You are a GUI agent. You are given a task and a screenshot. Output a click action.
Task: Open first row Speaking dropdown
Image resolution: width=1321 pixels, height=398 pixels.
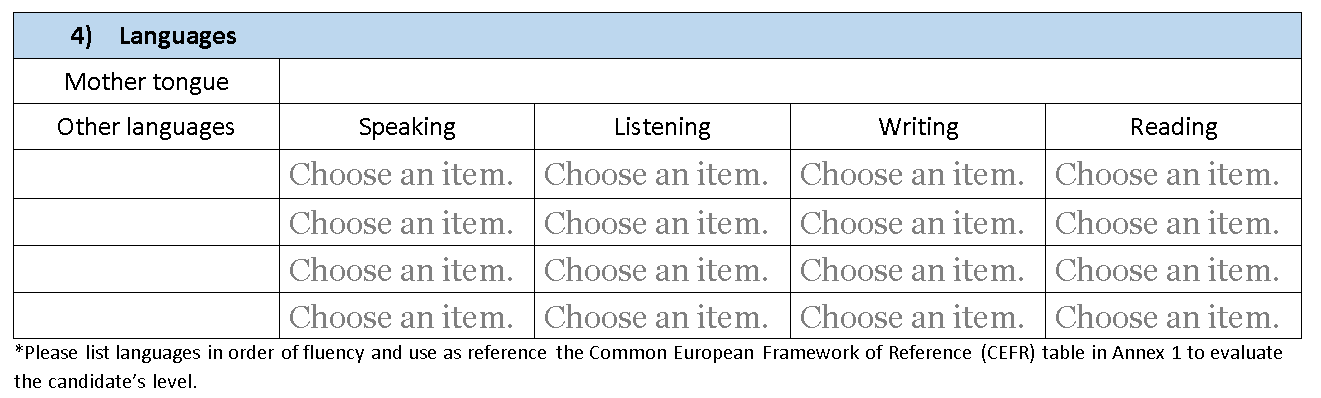(401, 175)
